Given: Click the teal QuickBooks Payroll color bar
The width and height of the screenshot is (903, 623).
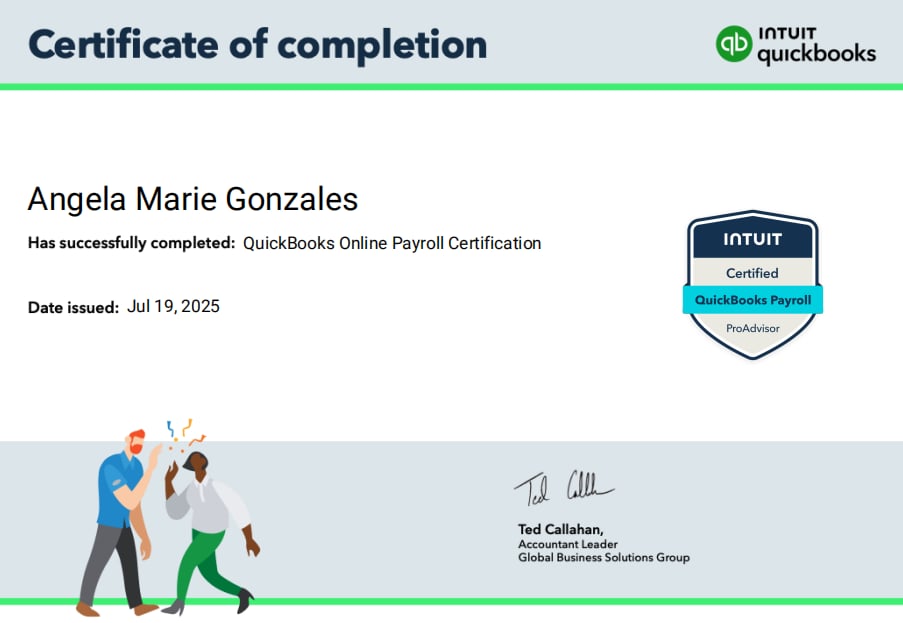Looking at the screenshot, I should tap(752, 299).
